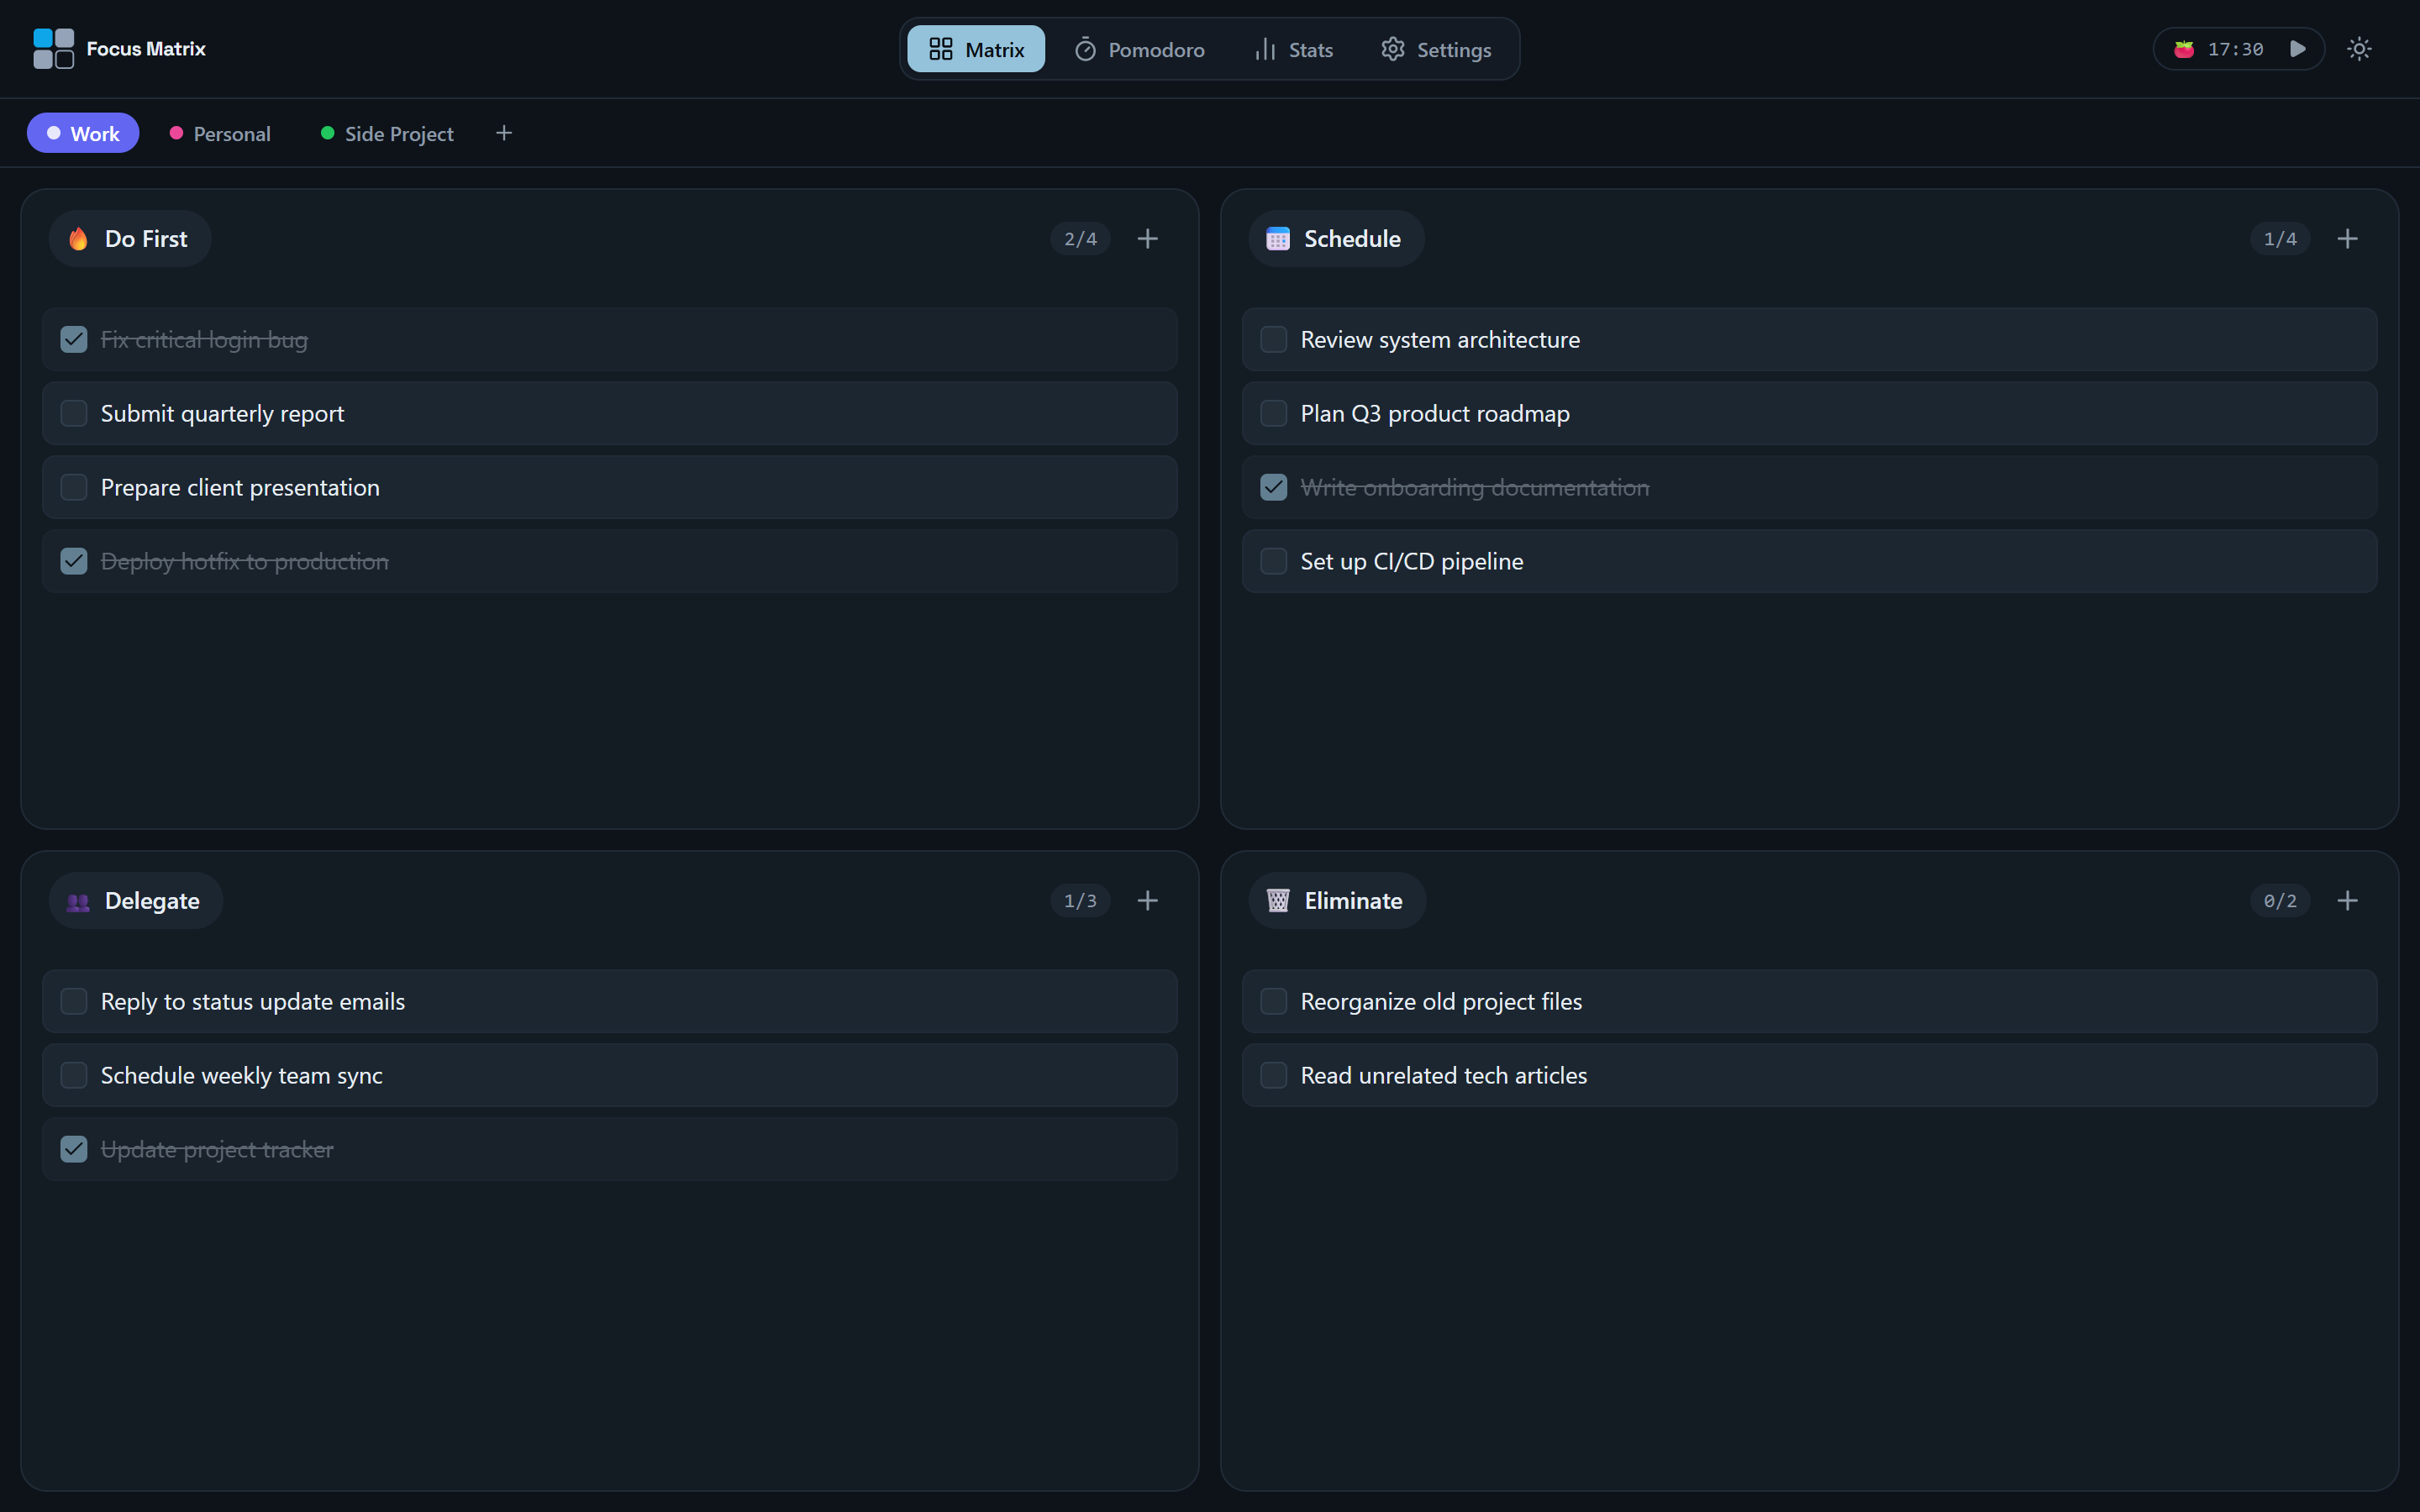Open the Settings tab
Viewport: 2420px width, 1512px height.
(x=1436, y=49)
